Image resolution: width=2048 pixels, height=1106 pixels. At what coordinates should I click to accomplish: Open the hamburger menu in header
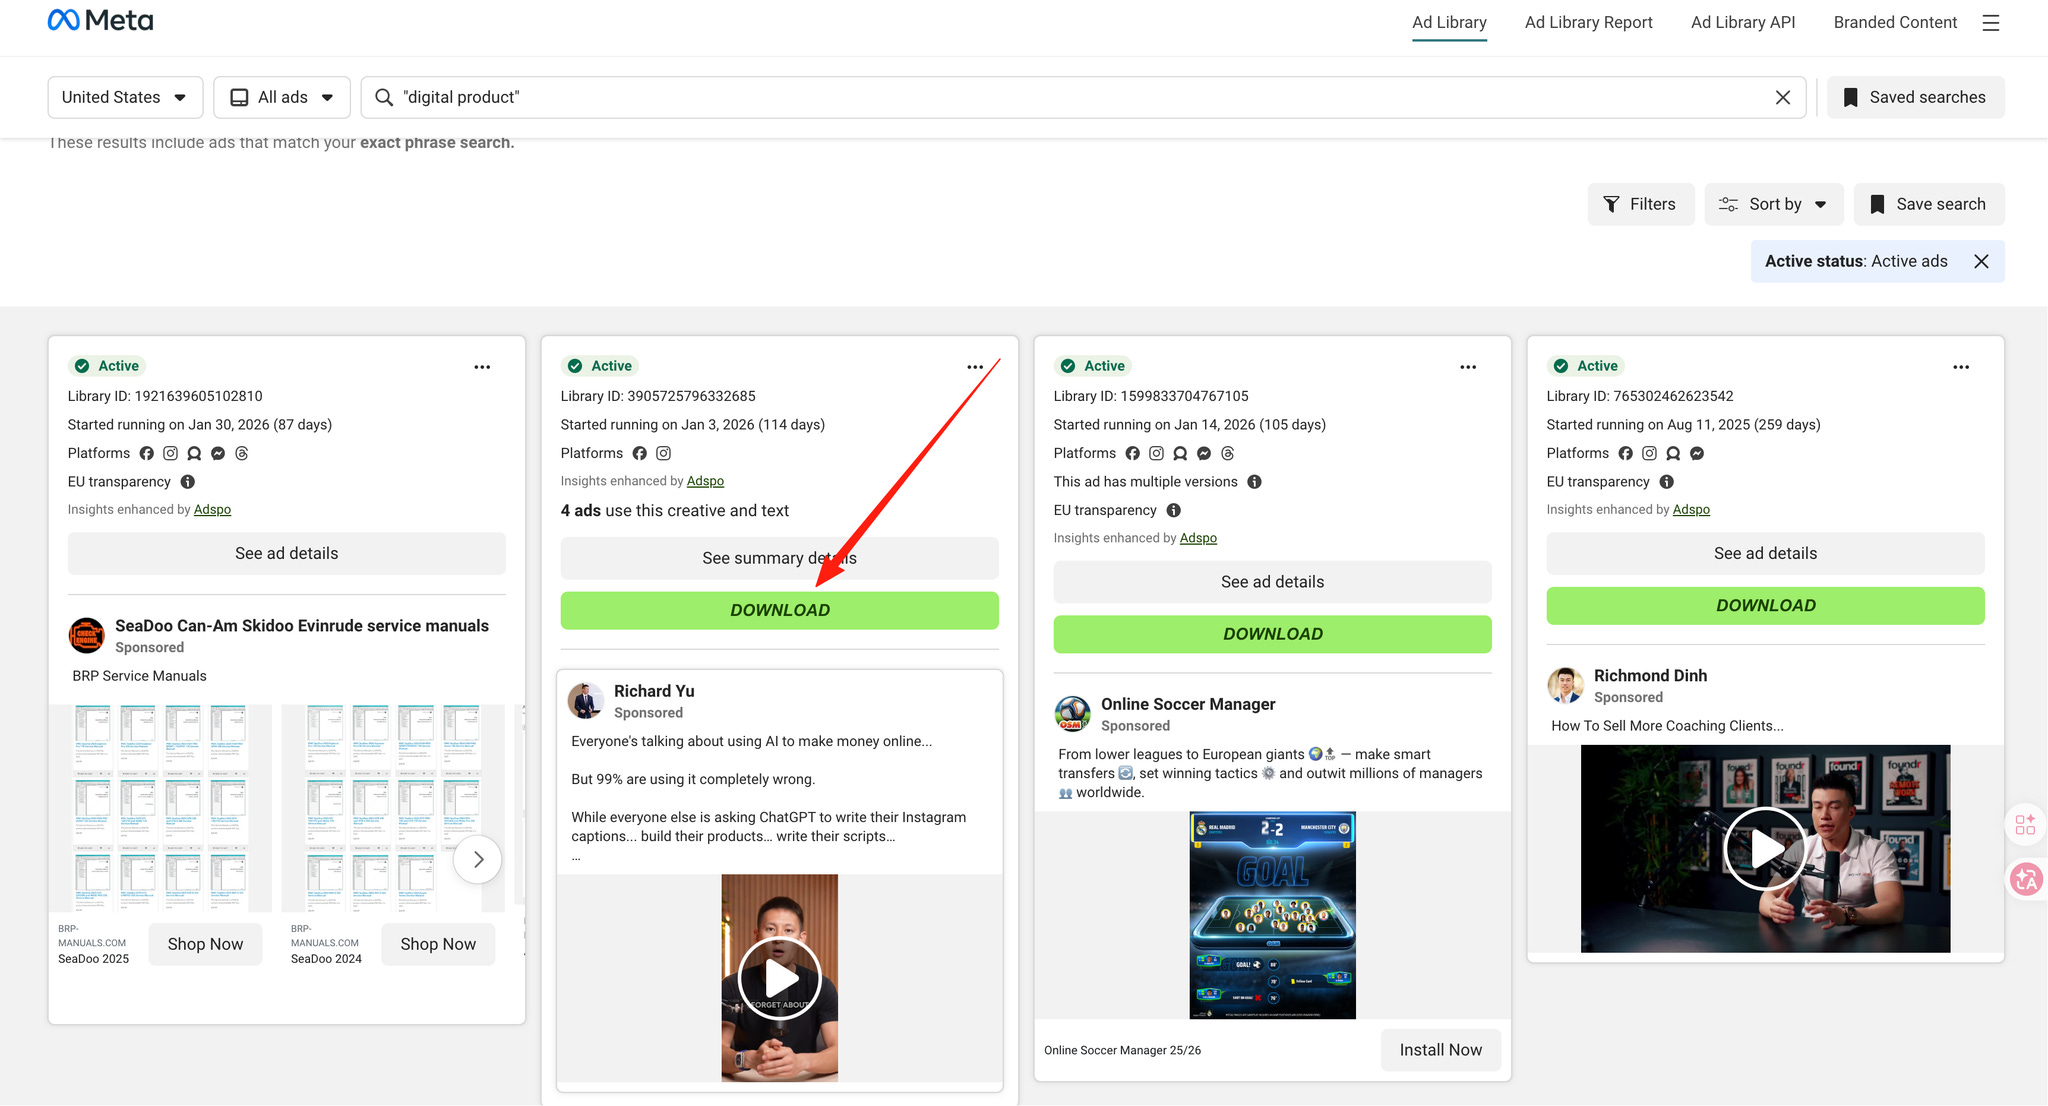pyautogui.click(x=1990, y=22)
